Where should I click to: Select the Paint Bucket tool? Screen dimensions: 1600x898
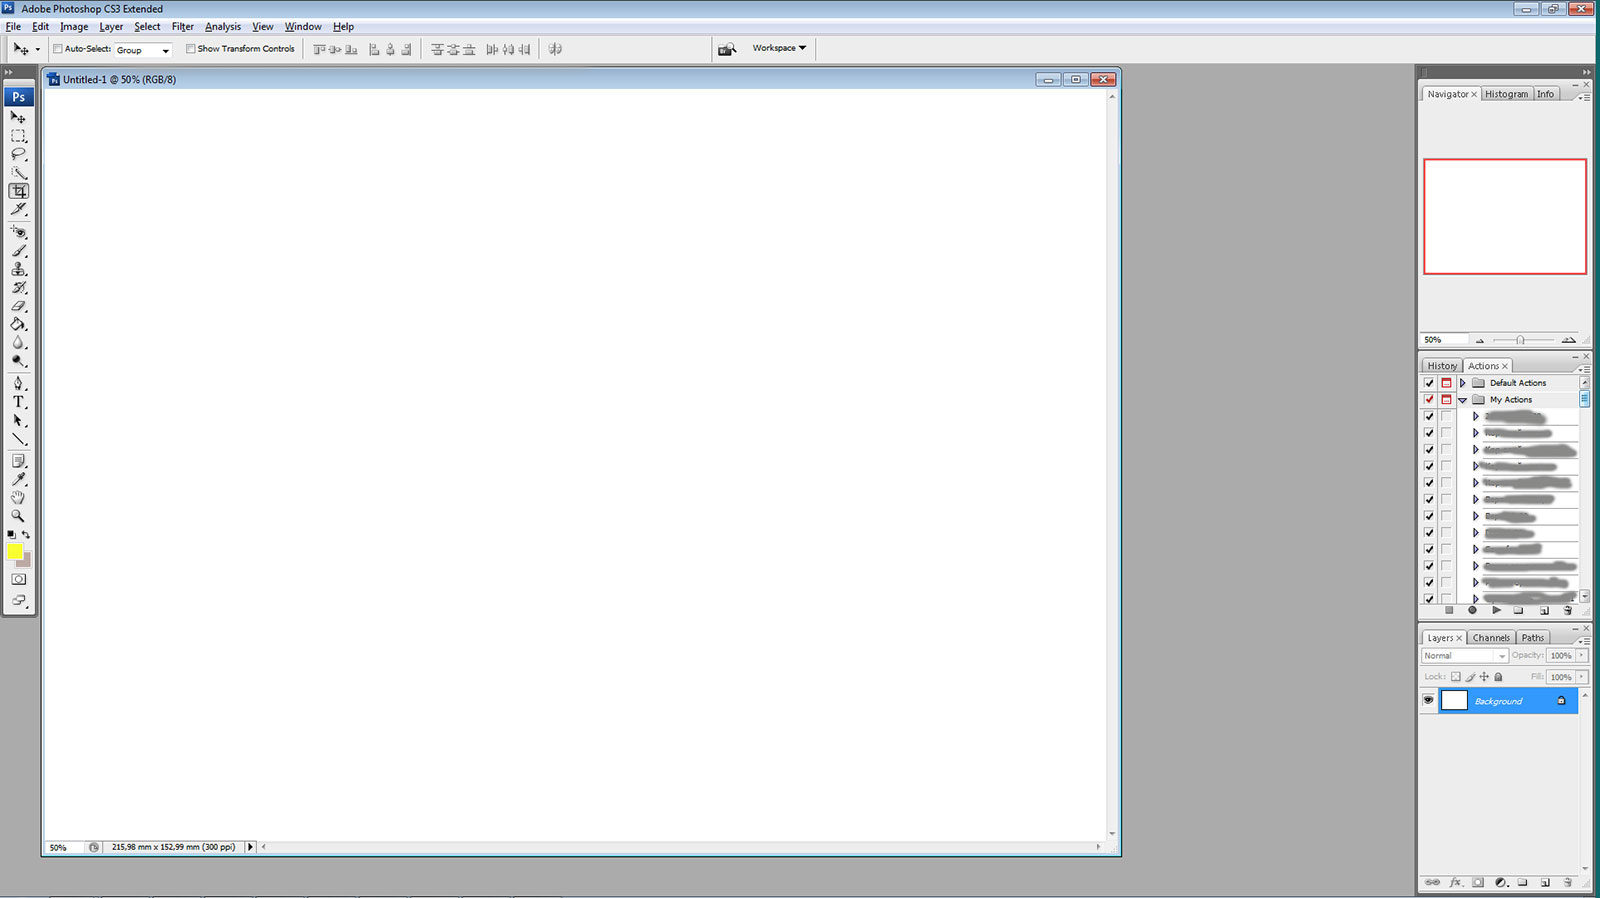[18, 325]
